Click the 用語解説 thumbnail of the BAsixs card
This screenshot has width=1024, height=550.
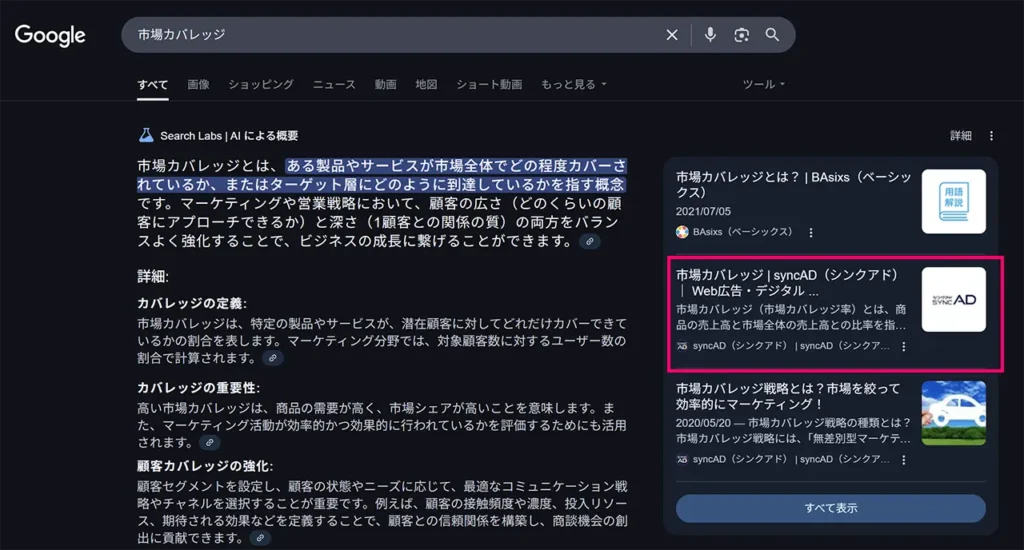[953, 201]
